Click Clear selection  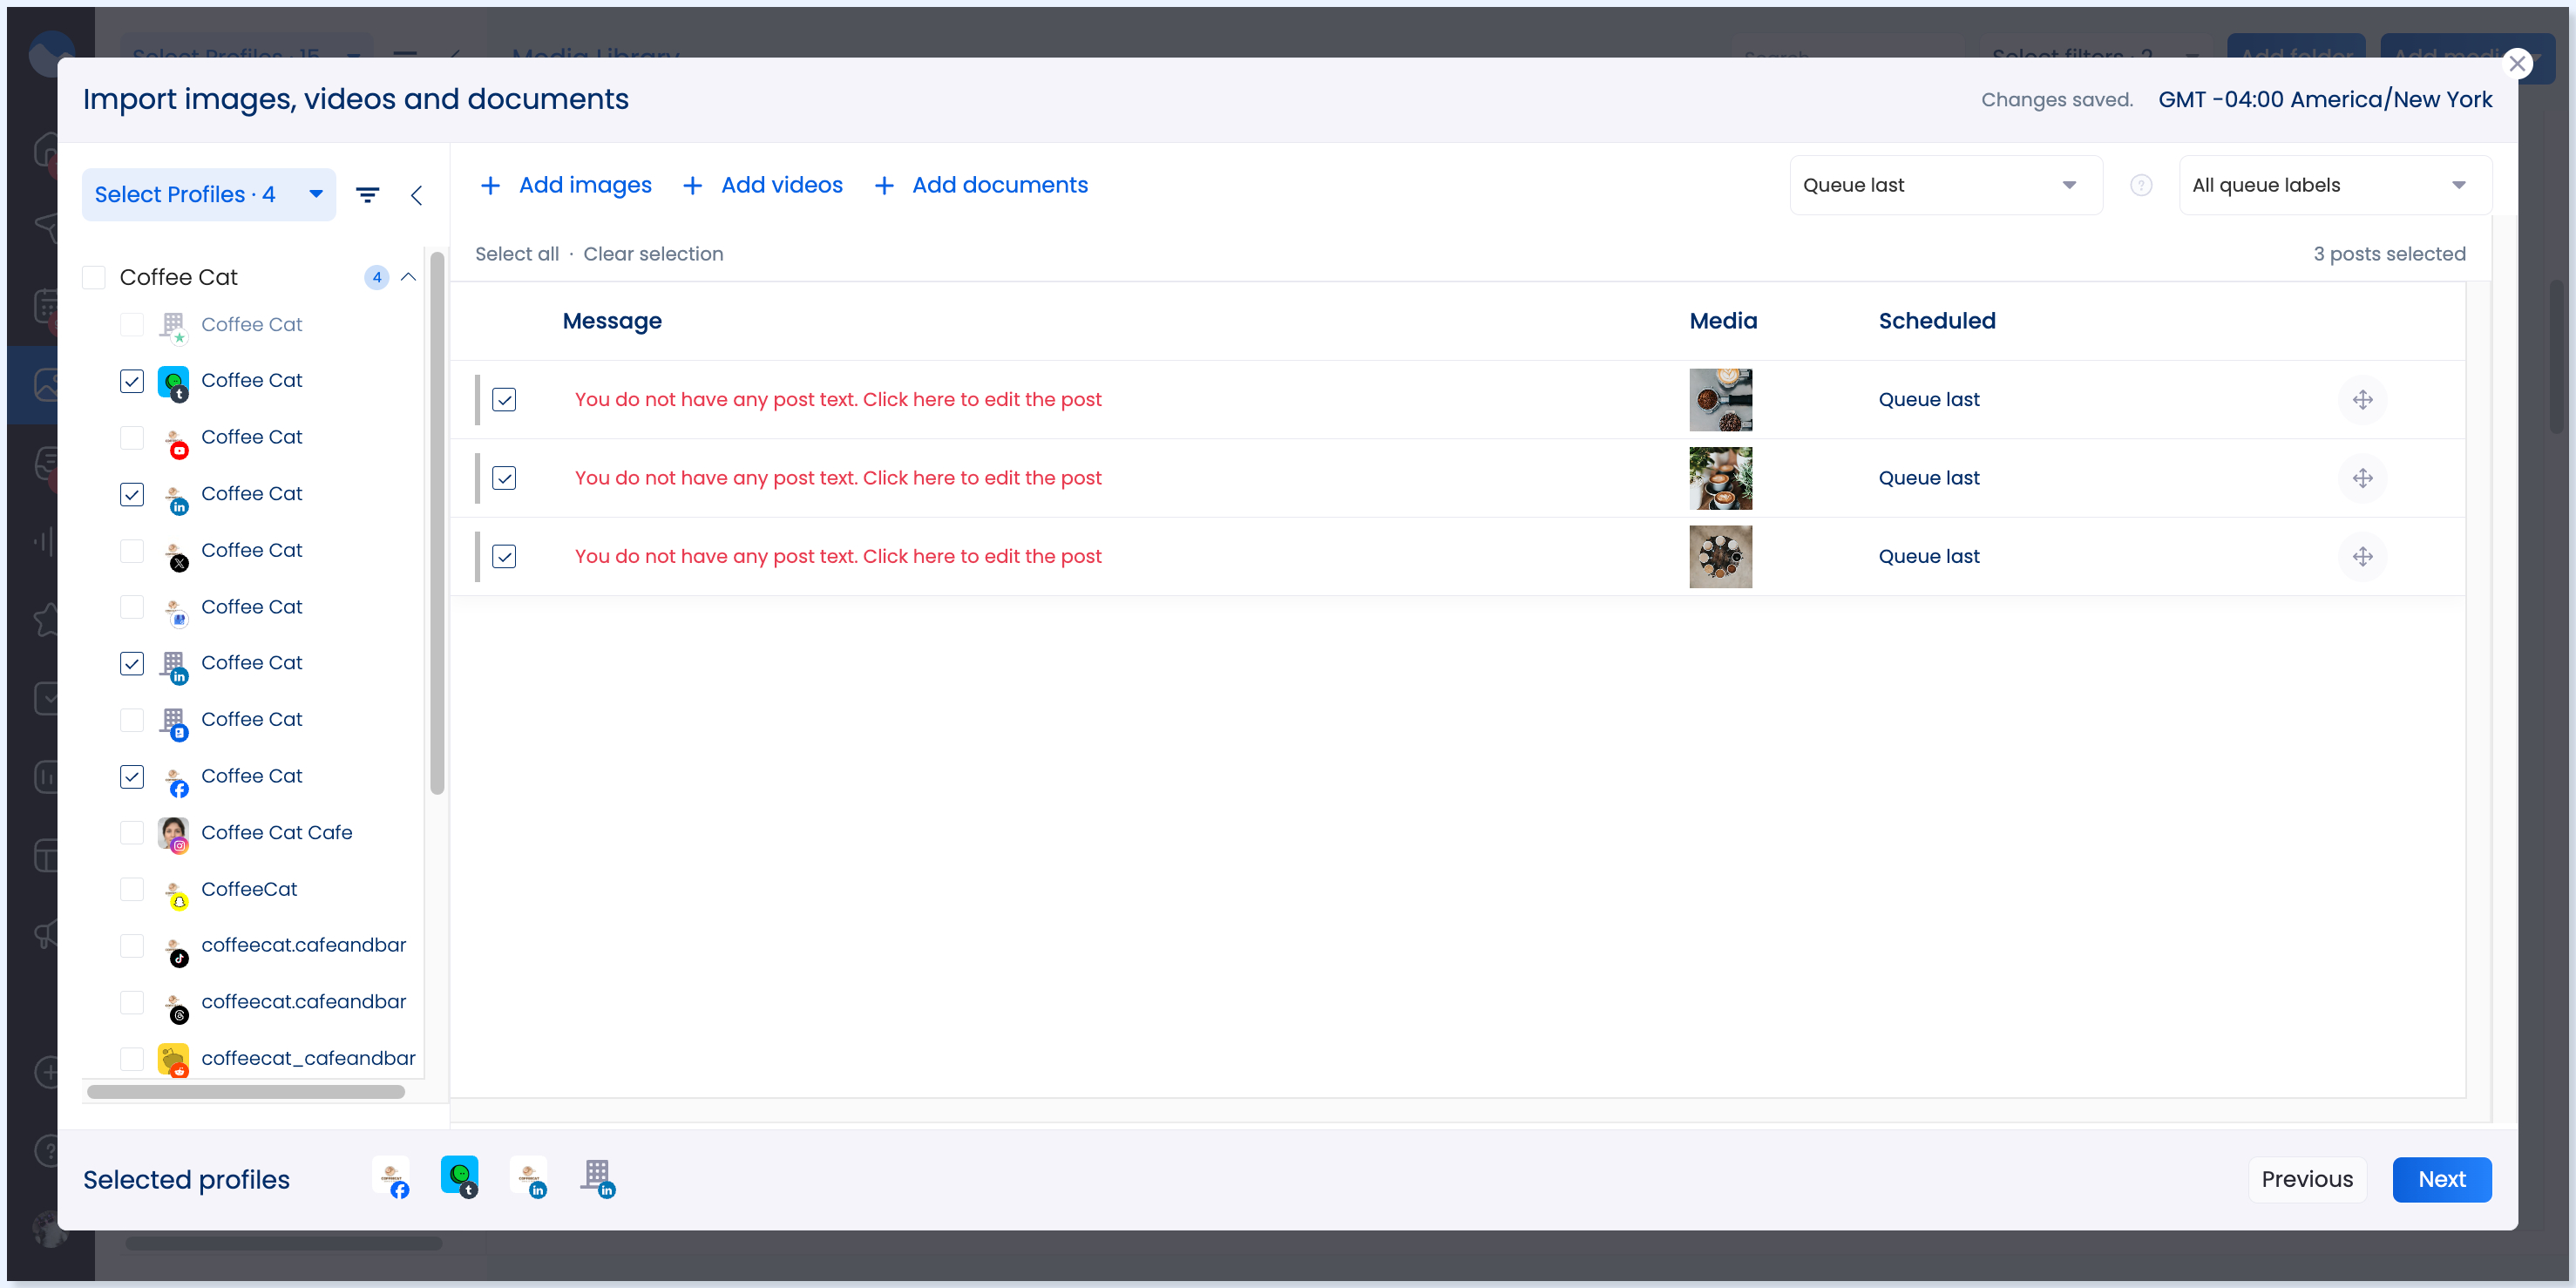click(653, 254)
